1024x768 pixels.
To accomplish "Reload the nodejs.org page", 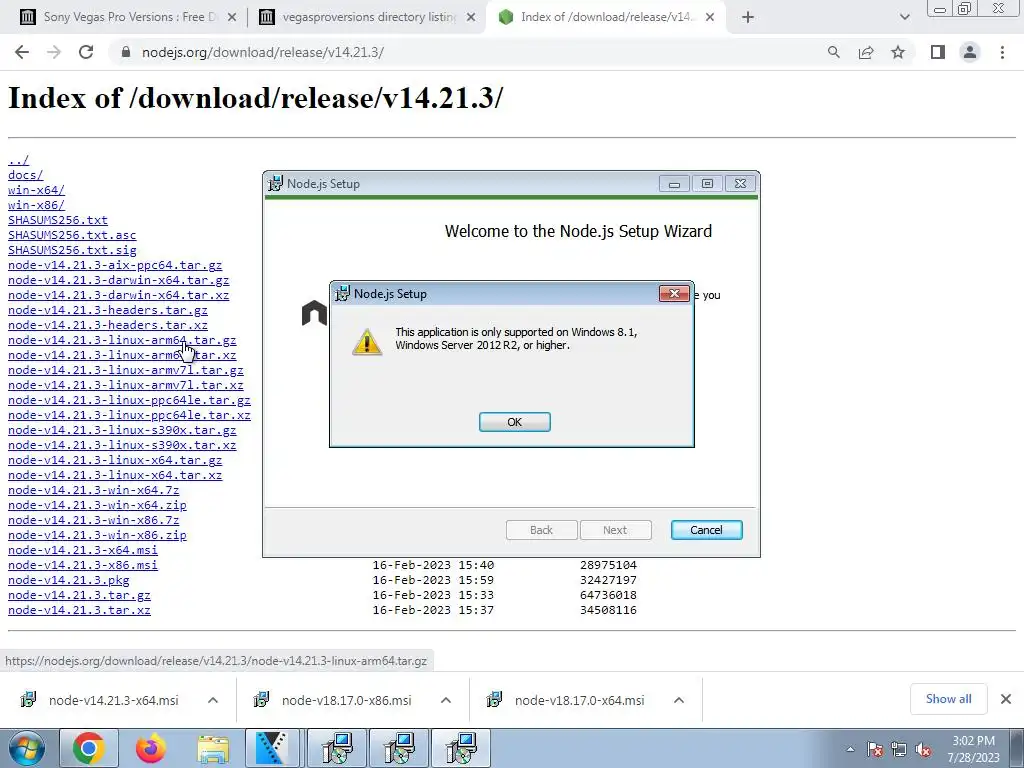I will 86,52.
